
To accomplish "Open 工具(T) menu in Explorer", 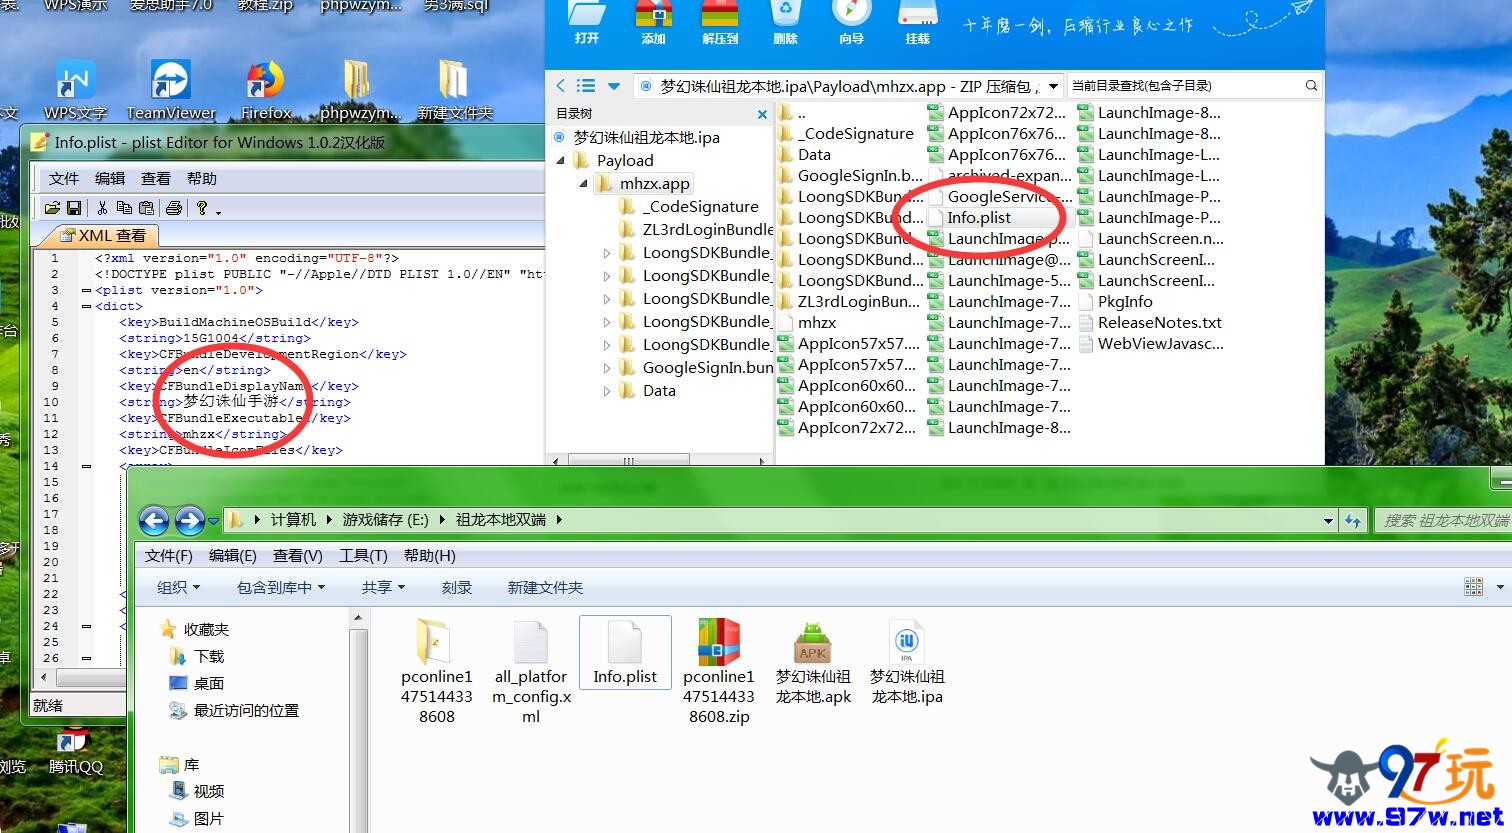I will (363, 555).
